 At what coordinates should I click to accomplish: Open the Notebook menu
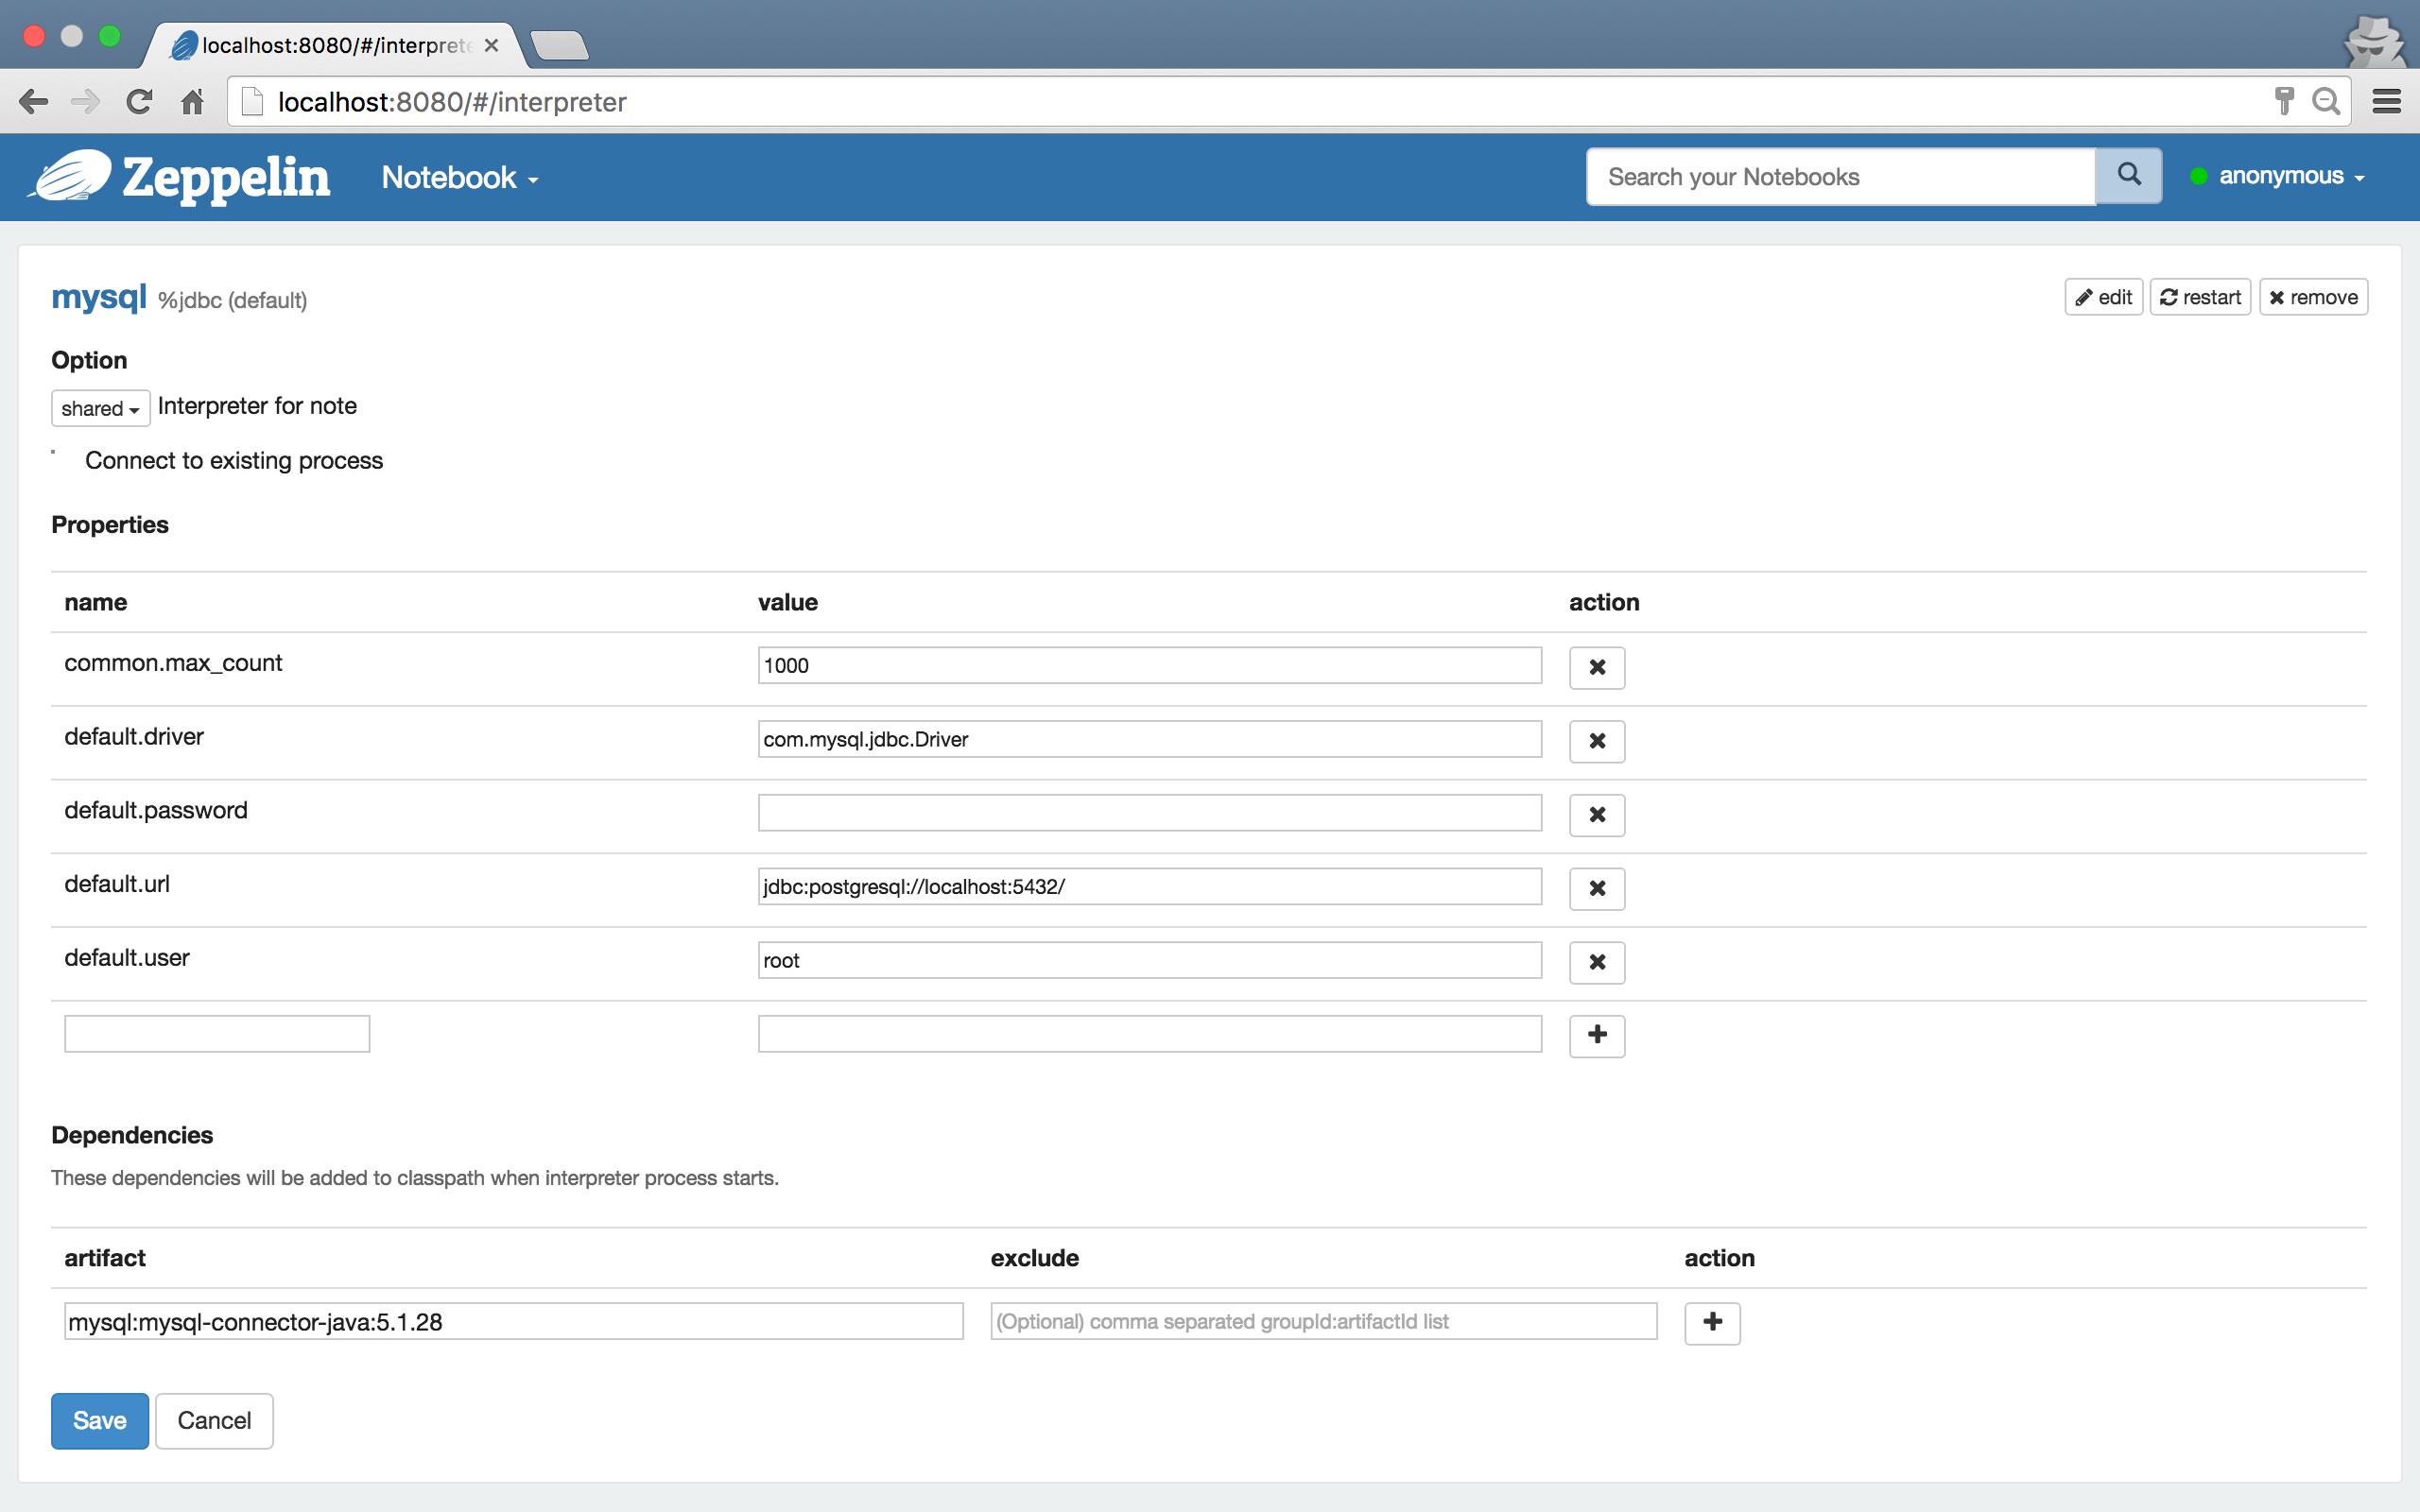(459, 178)
